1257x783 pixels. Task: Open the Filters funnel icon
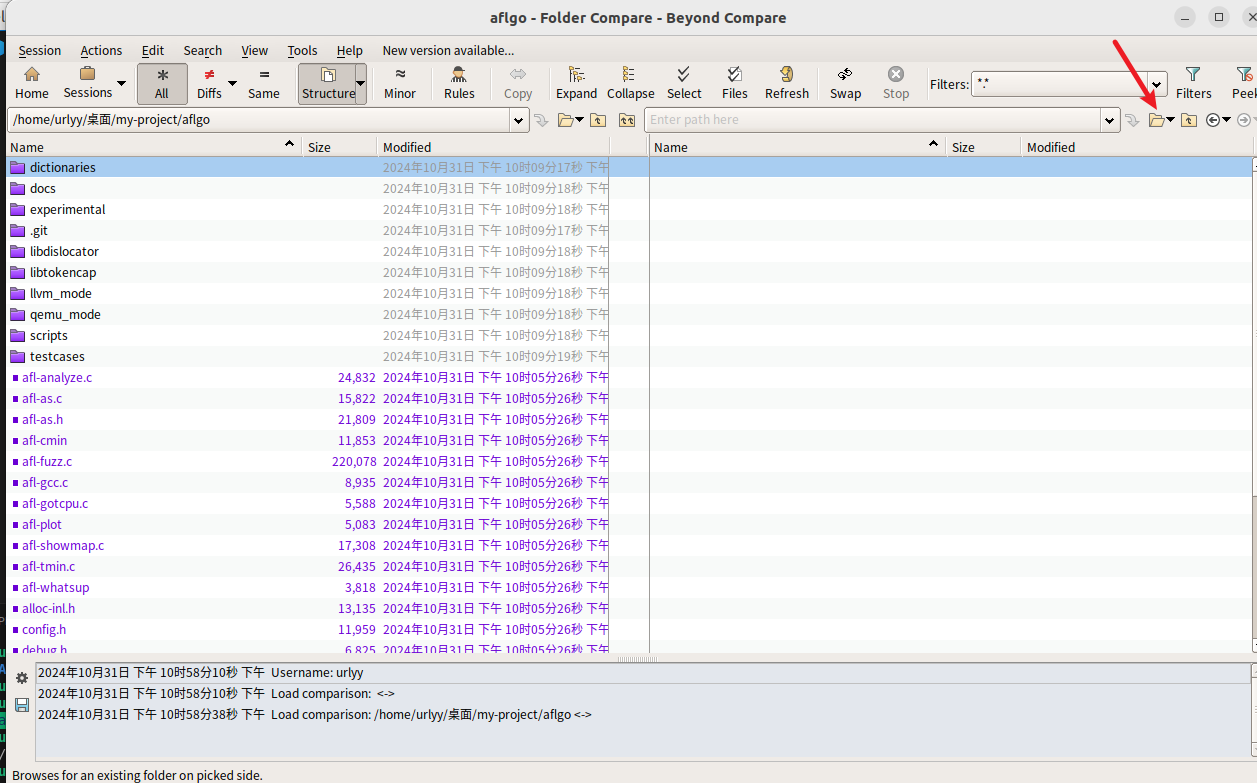1193,83
